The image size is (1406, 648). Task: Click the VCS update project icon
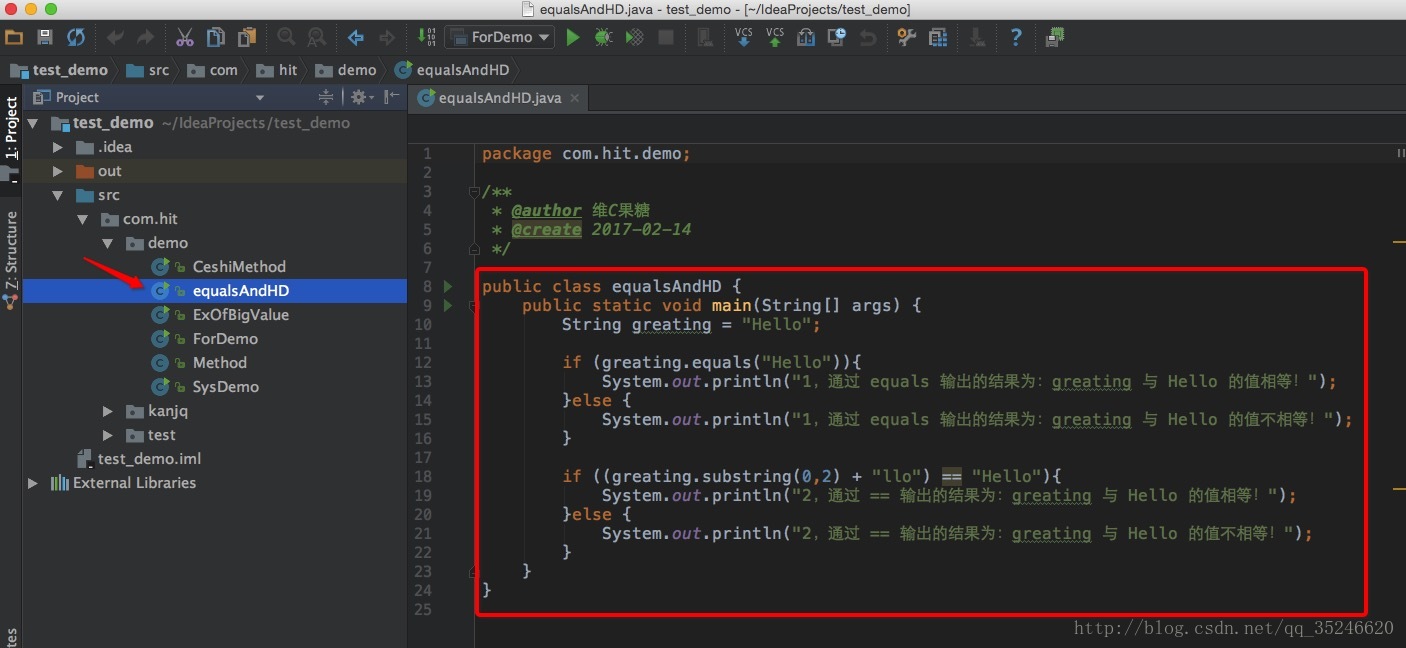click(744, 37)
